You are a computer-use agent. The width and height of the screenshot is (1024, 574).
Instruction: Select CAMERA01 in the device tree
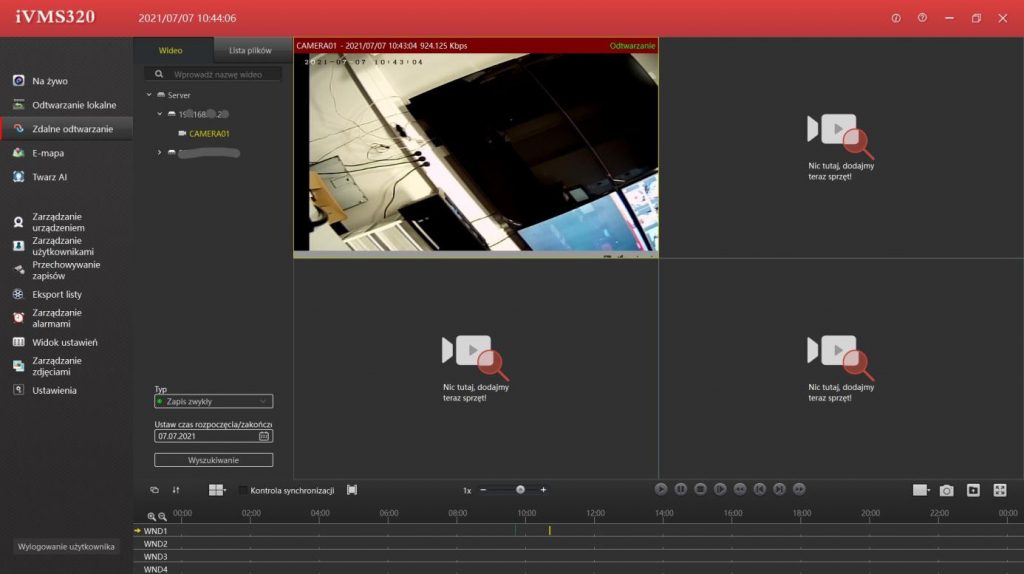[x=209, y=133]
